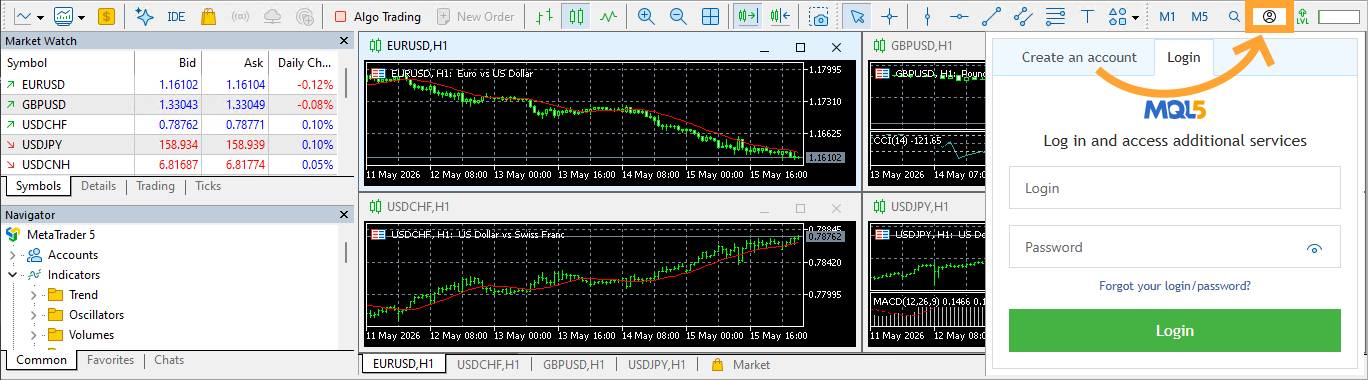This screenshot has width=1368, height=380.
Task: Switch to M1 timeframe
Action: click(x=1167, y=16)
